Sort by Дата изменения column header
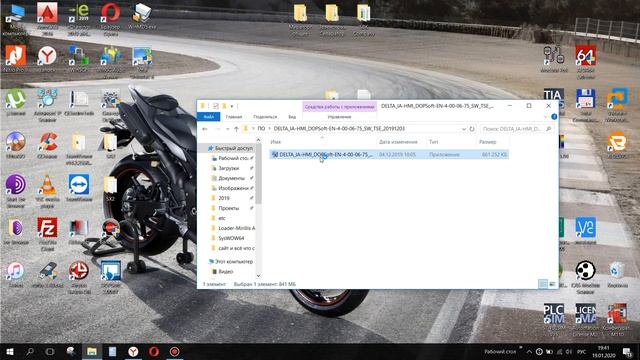Viewport: 640px width, 360px height. click(401, 142)
